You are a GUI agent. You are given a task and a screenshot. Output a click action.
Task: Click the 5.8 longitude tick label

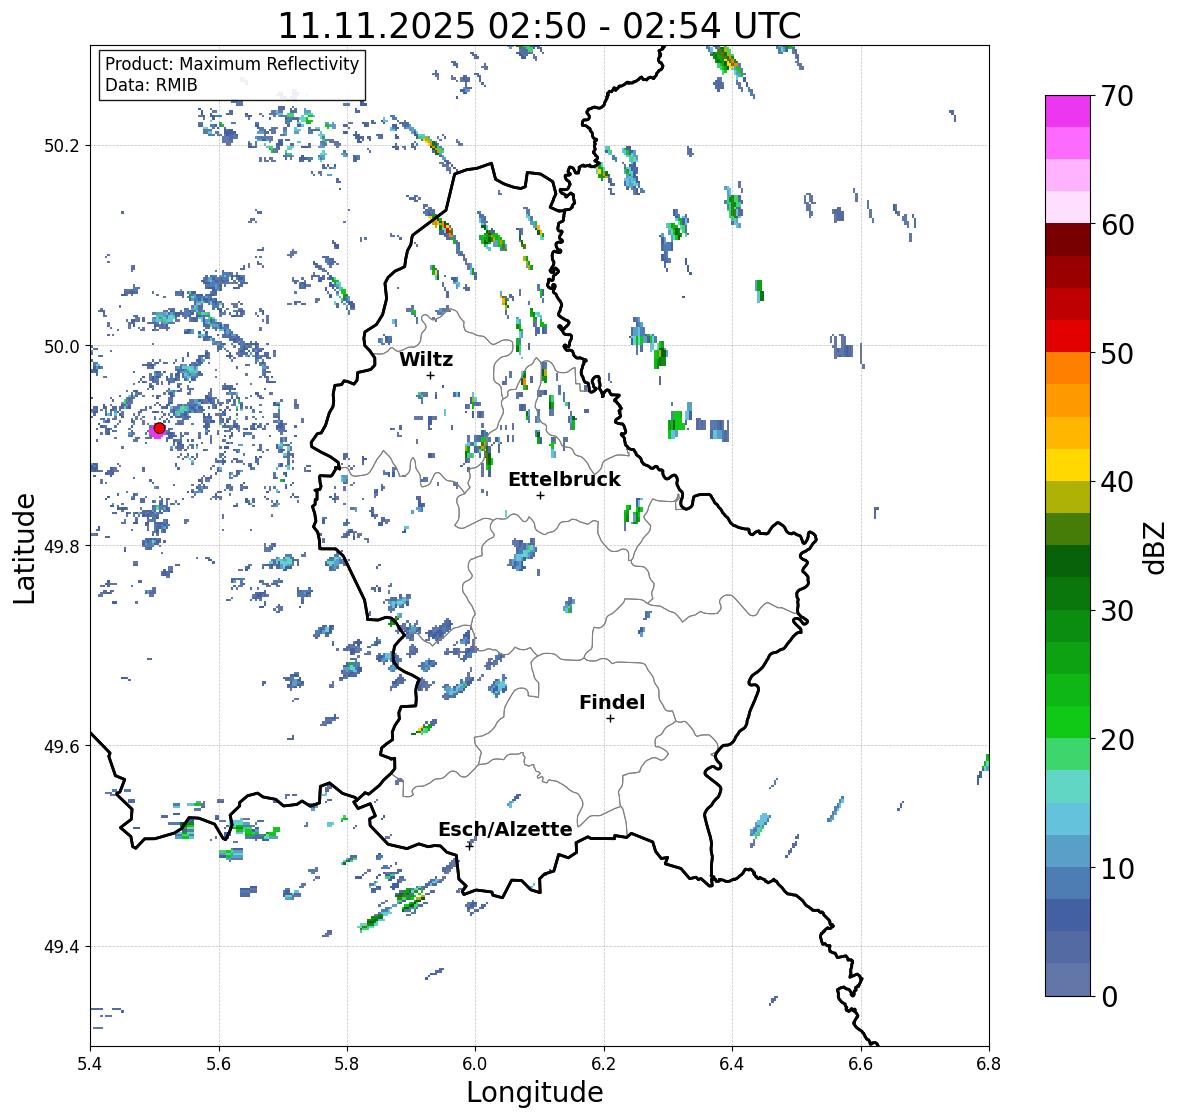click(x=347, y=1064)
